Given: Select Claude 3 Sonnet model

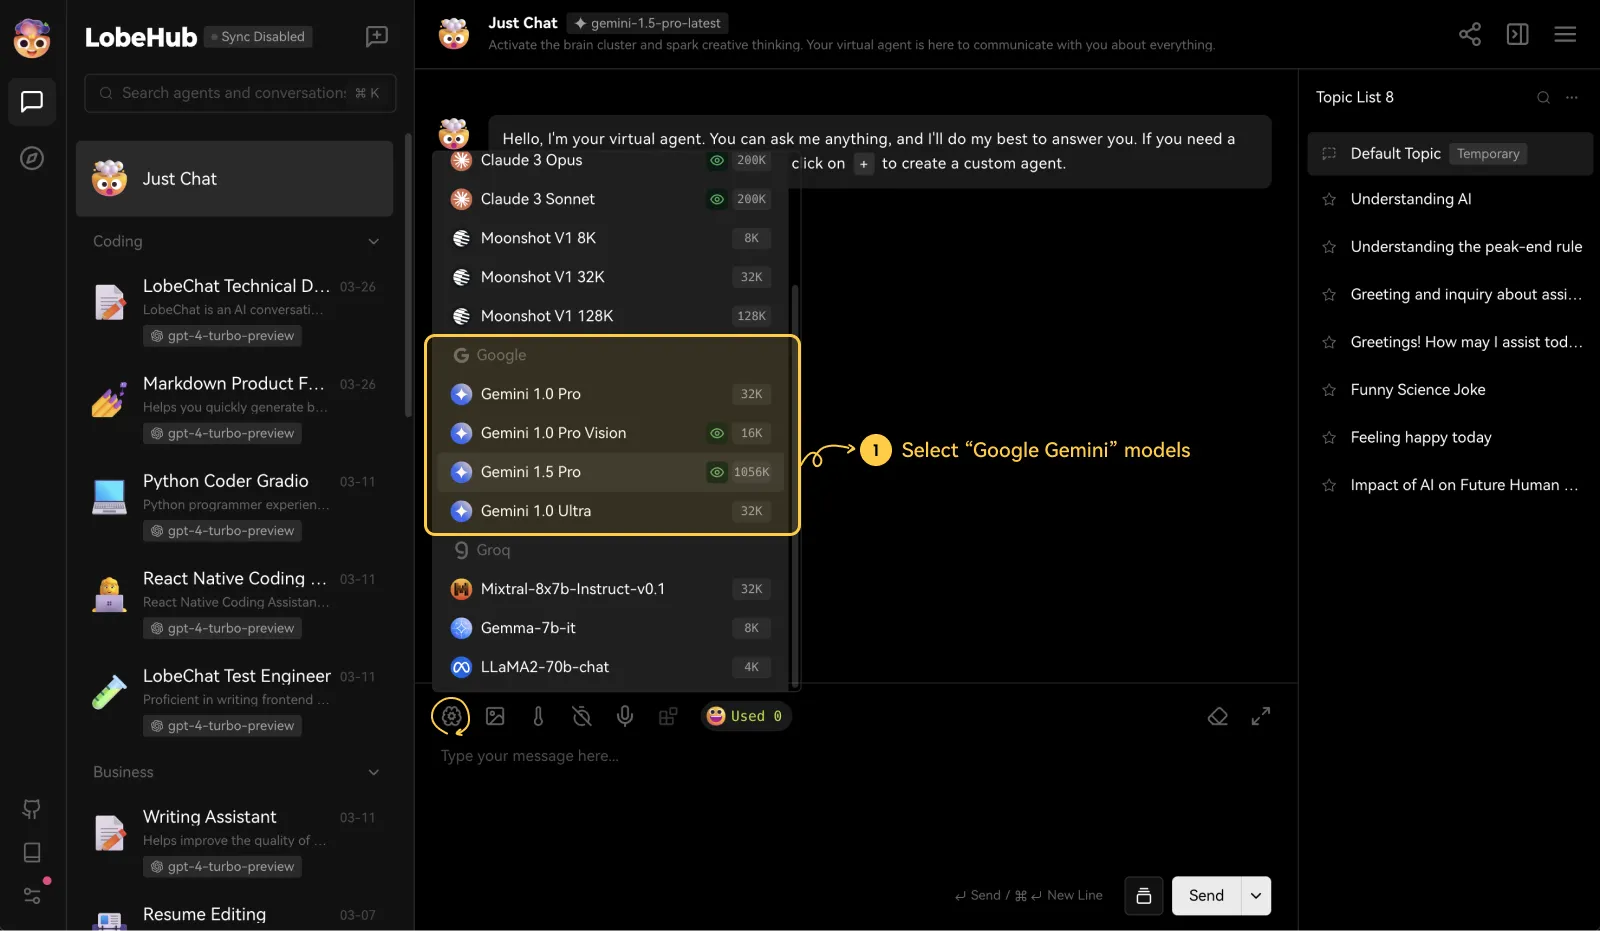Looking at the screenshot, I should coord(610,199).
